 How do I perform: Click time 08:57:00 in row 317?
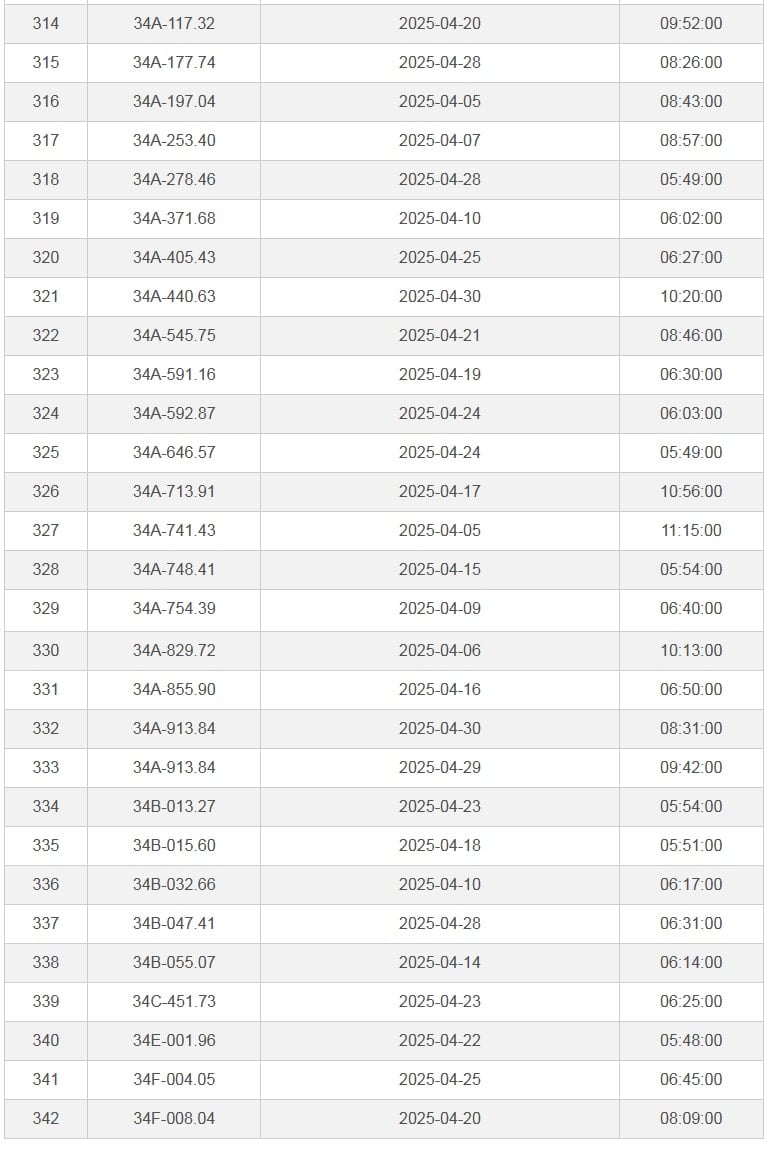pos(691,140)
